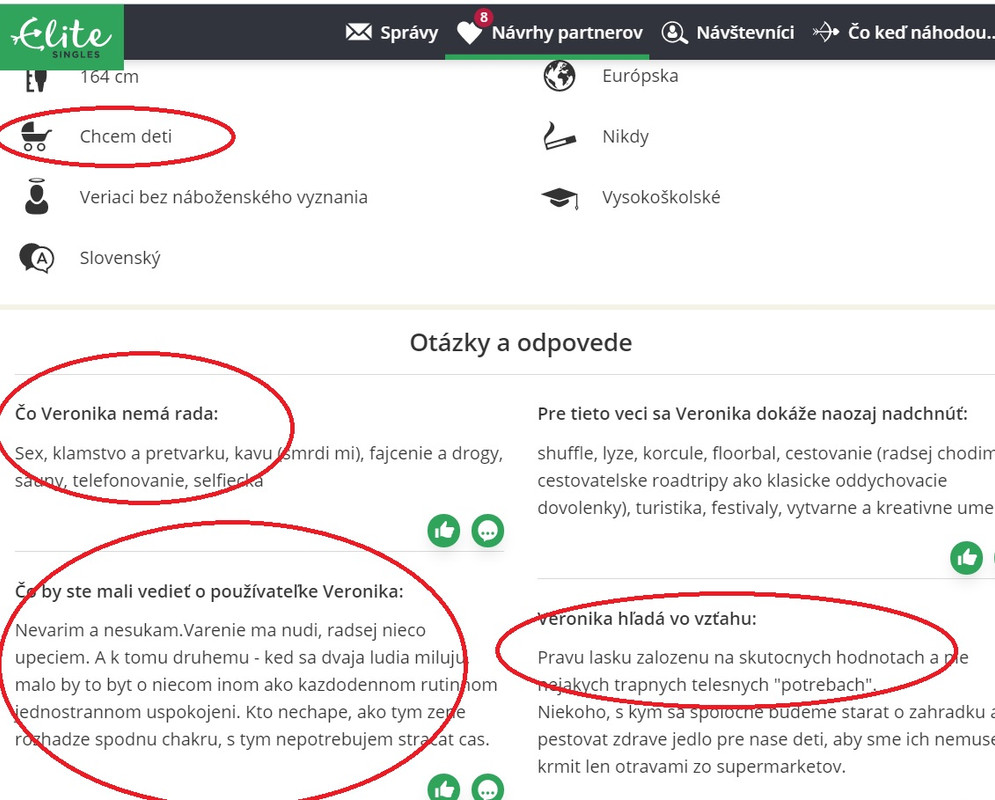The image size is (995, 800).
Task: Open the envelope icon for Správy
Action: point(358,32)
